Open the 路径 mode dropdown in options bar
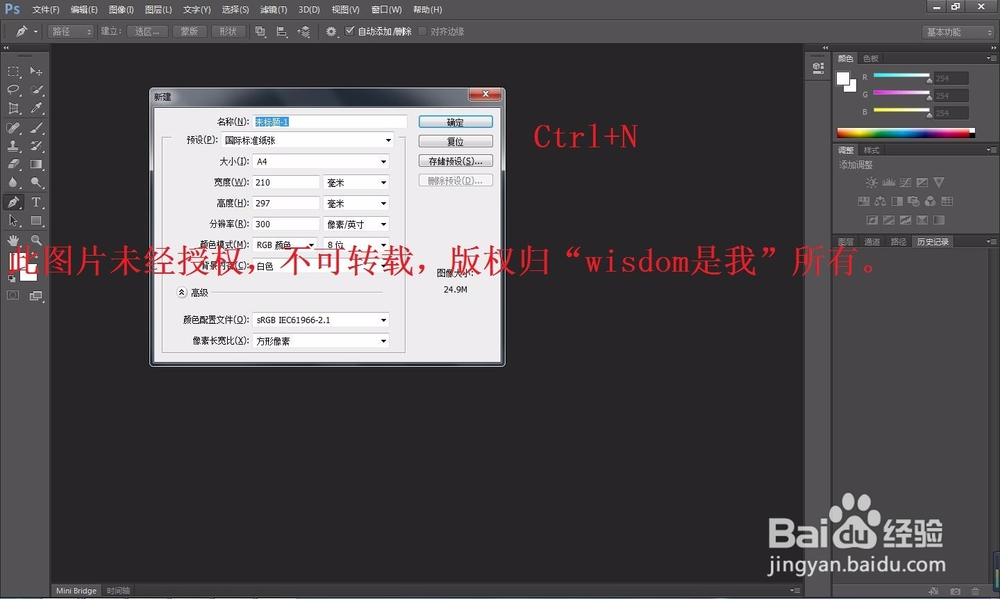Screen dimensions: 1000x599 tap(70, 31)
